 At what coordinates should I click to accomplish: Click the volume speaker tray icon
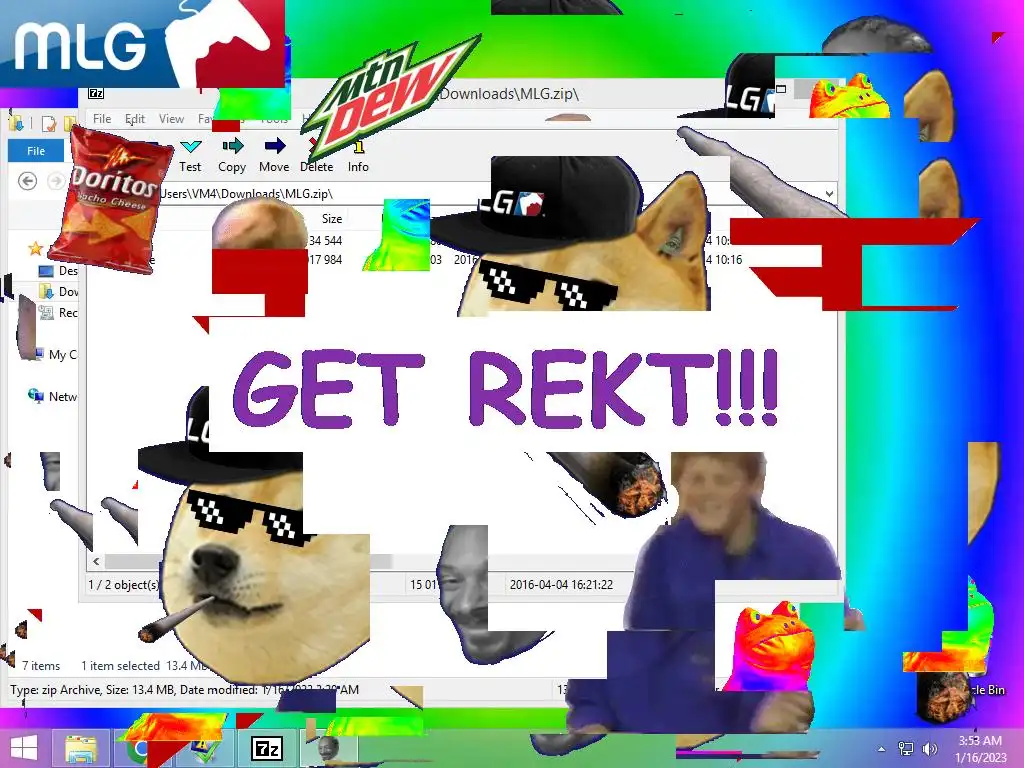click(929, 749)
